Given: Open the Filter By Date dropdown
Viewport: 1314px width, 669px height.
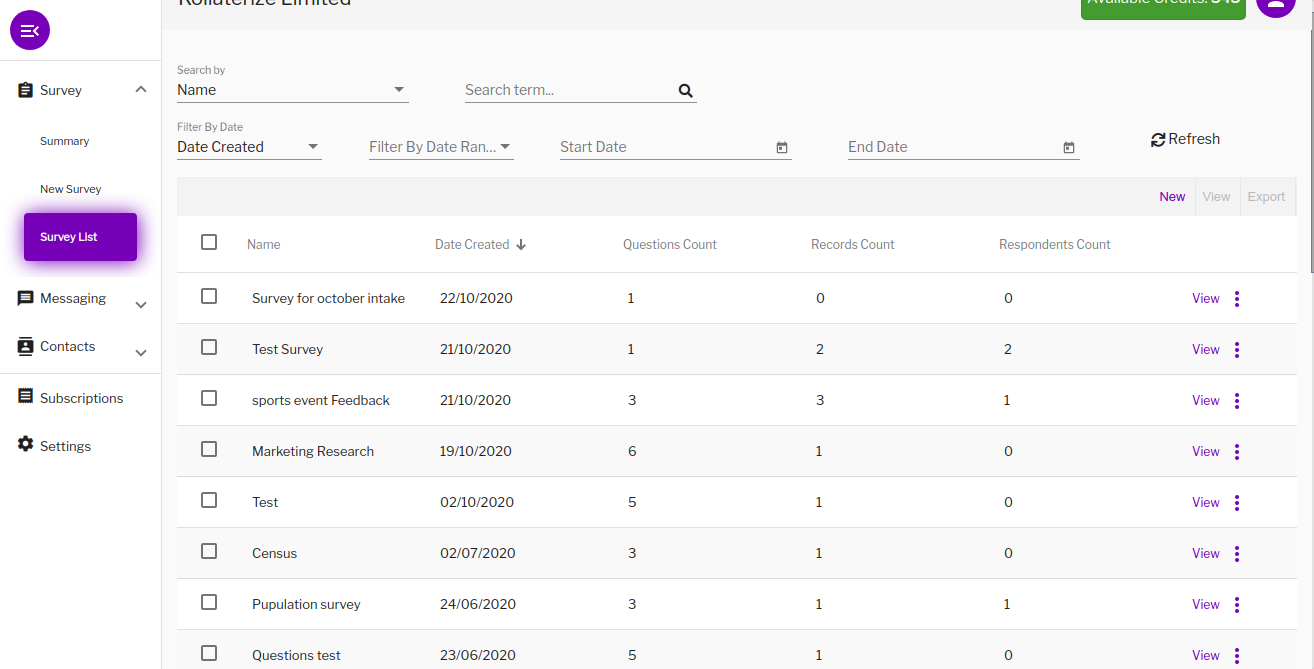Looking at the screenshot, I should [x=249, y=147].
